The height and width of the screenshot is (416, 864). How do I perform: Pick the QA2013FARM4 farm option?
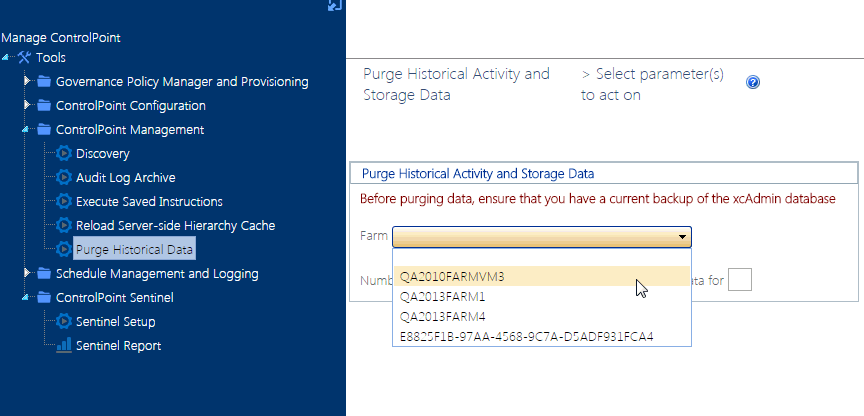click(x=442, y=316)
